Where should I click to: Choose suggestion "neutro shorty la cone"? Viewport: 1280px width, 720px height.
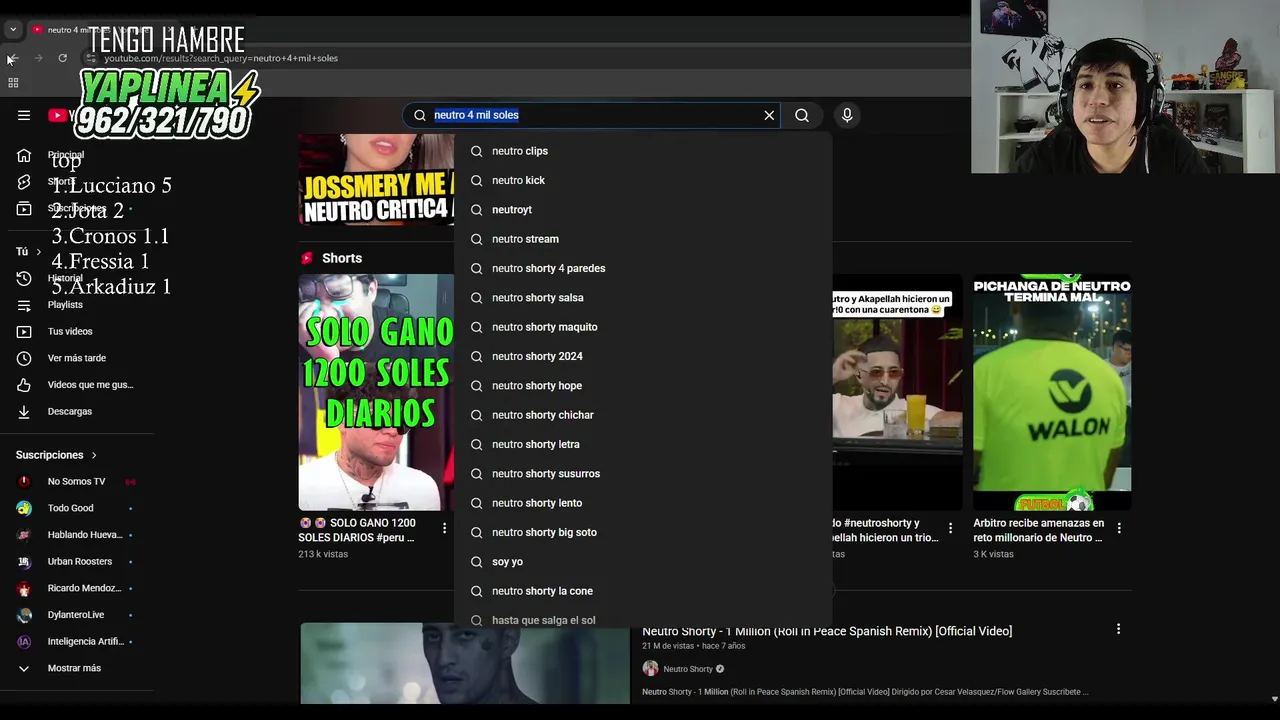click(x=643, y=591)
